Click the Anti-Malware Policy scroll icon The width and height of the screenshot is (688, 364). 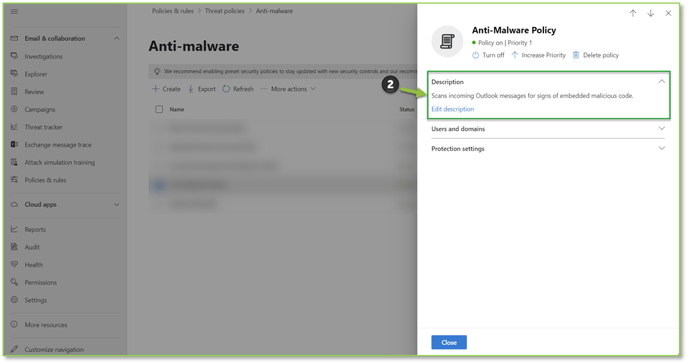[447, 42]
